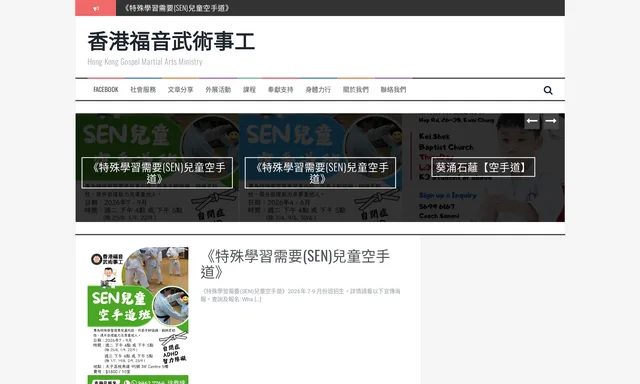Click the ticker headline in top bar
This screenshot has width=640, height=384.
[176, 8]
